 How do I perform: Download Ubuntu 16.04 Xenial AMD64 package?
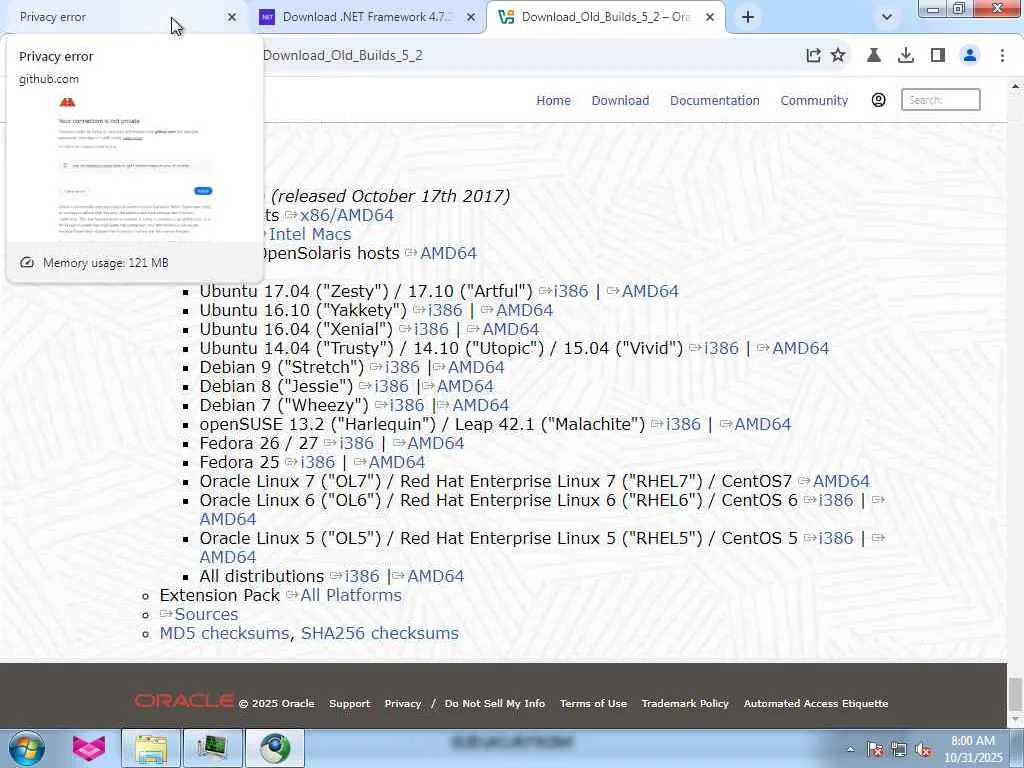pos(510,329)
